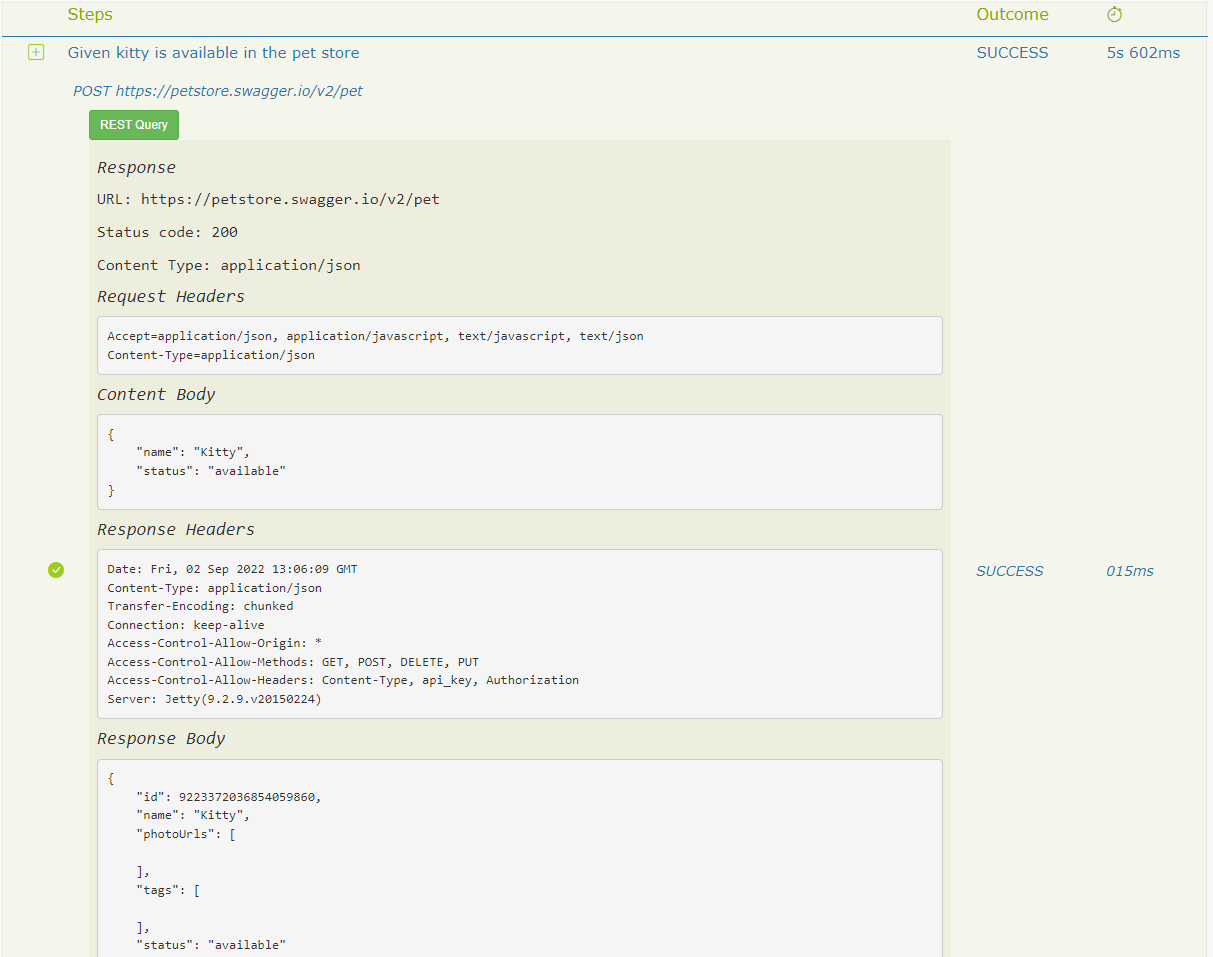Click the Outcome column header
The width and height of the screenshot is (1213, 957).
(1012, 14)
